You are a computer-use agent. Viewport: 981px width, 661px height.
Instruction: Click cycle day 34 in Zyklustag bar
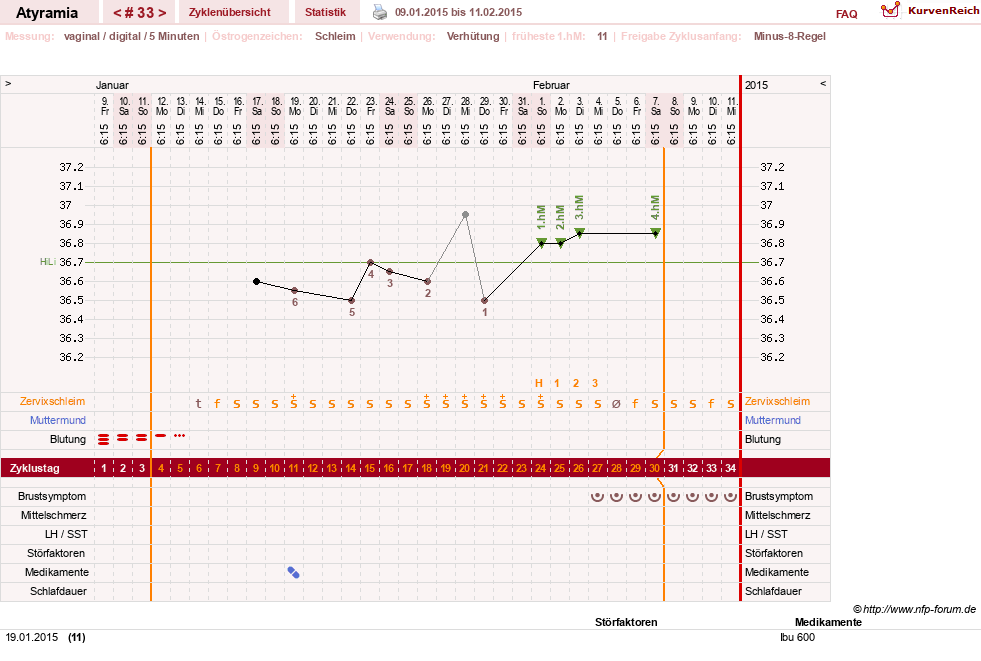[730, 468]
